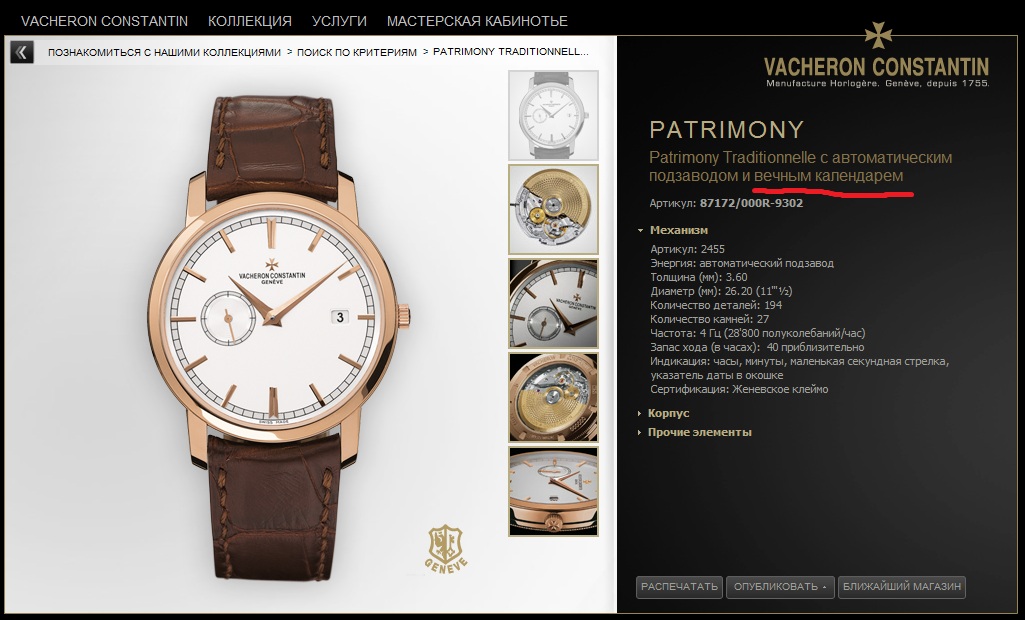Expand the Корпус section
Screen dimensions: 1025x620
tap(664, 413)
